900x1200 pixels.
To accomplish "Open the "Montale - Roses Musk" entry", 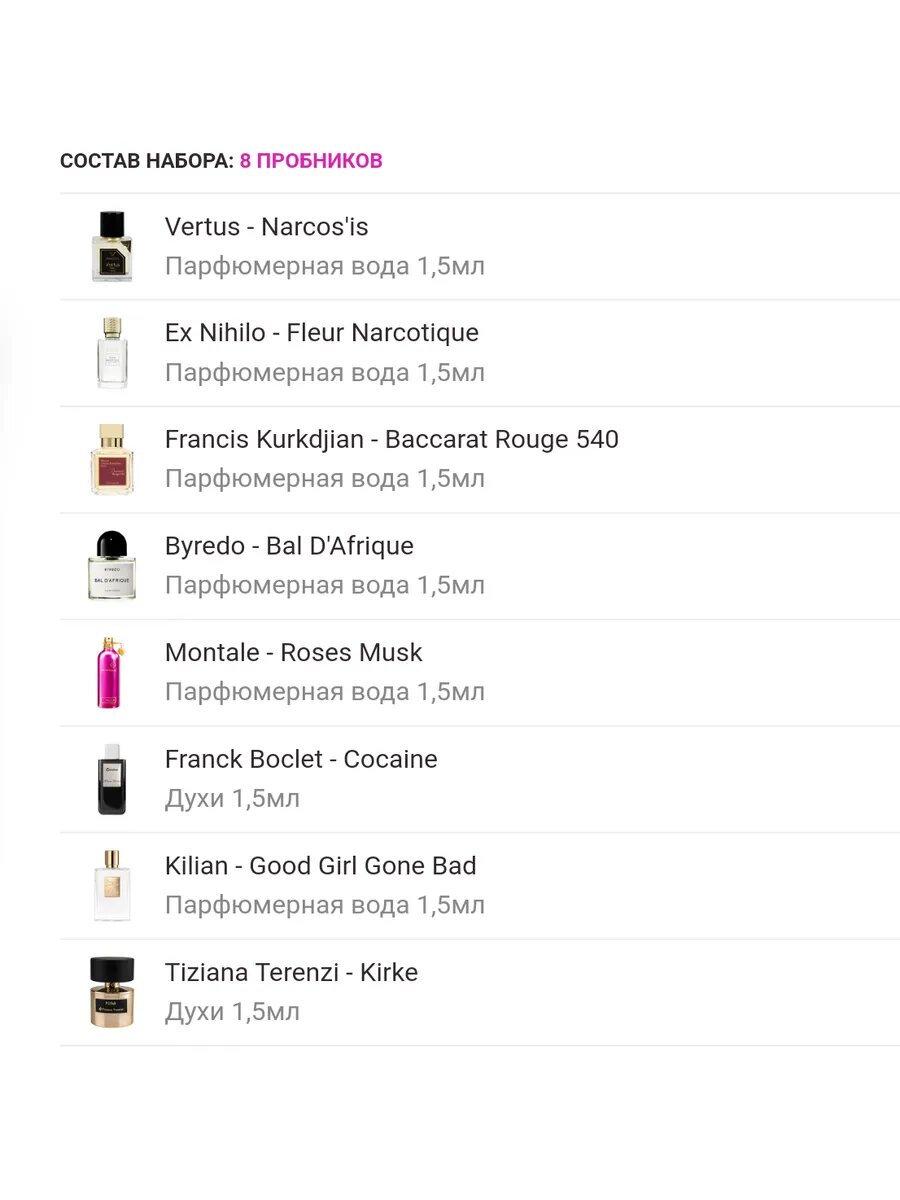I will [x=293, y=653].
